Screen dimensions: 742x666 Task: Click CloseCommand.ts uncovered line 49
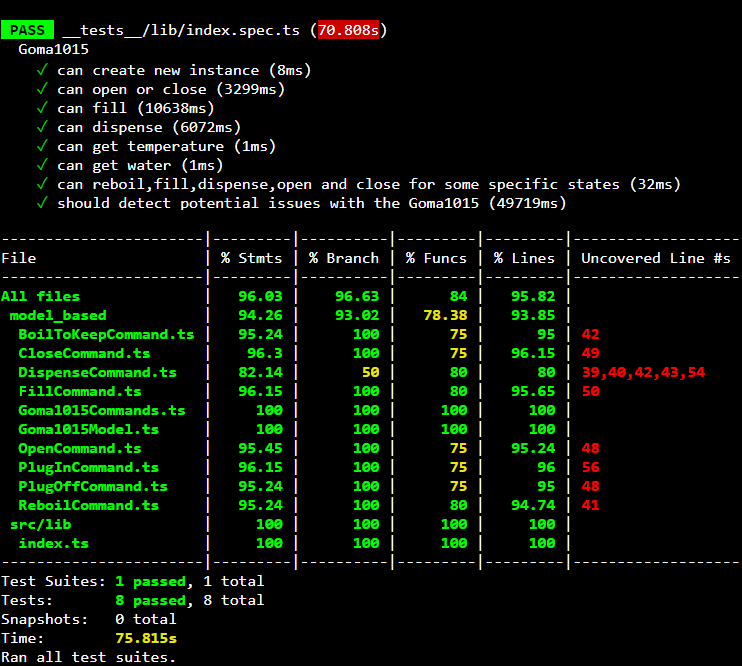click(x=591, y=353)
